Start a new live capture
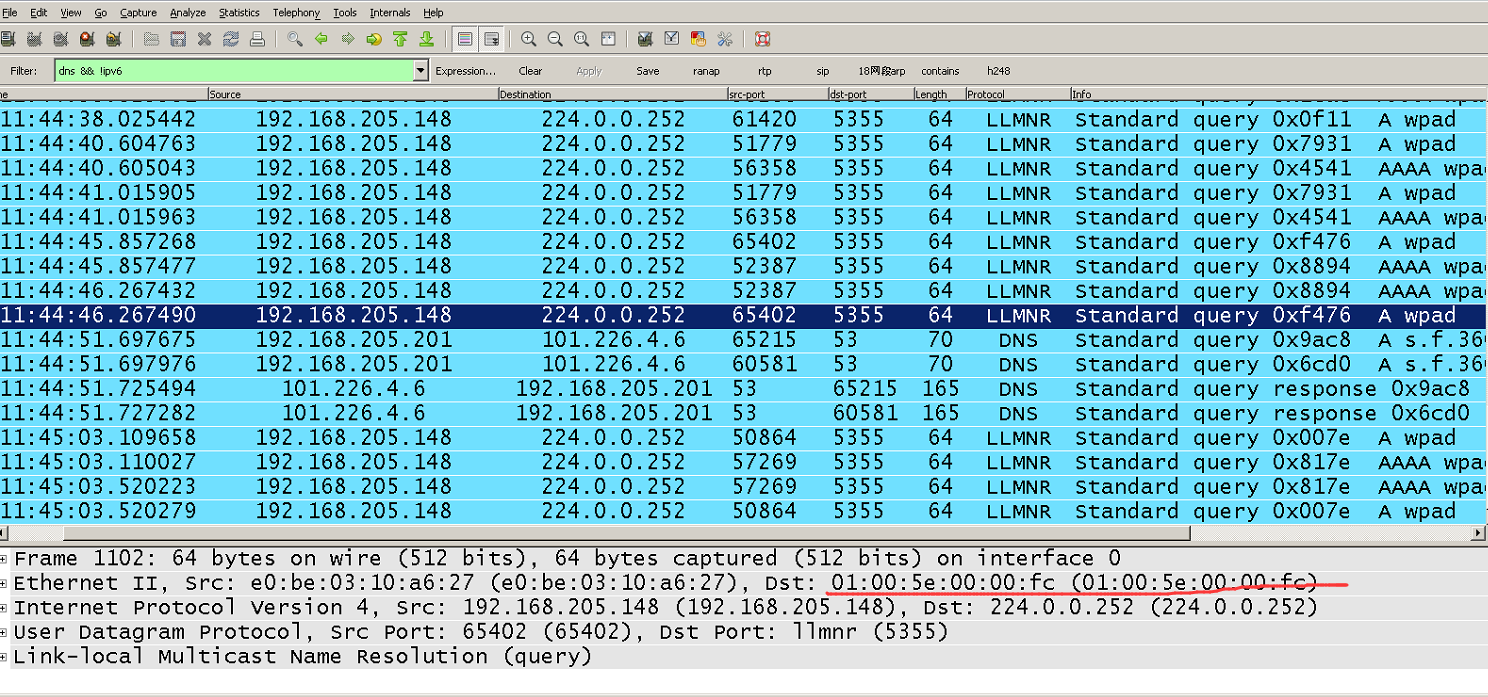1488x697 pixels. click(x=60, y=39)
